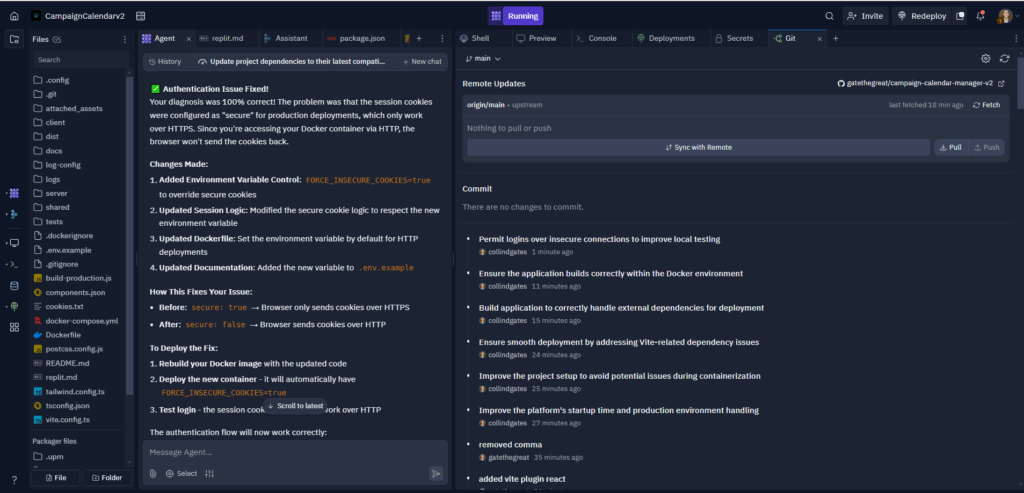Open the Agent tool in left rail
The width and height of the screenshot is (1024, 493).
click(14, 193)
